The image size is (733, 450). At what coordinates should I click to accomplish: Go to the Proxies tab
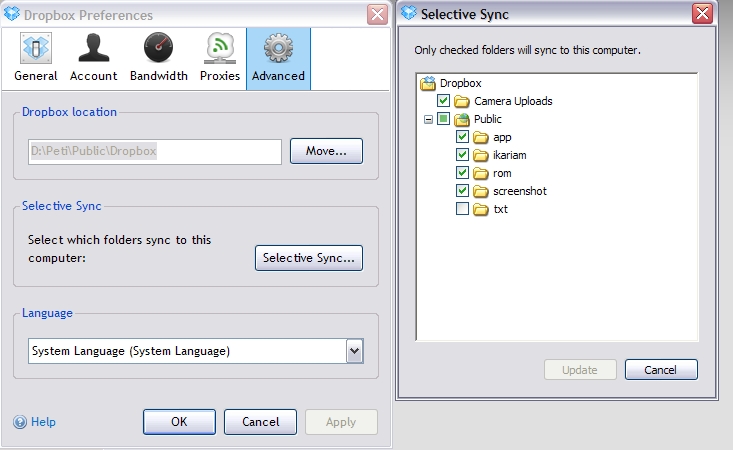coord(220,58)
